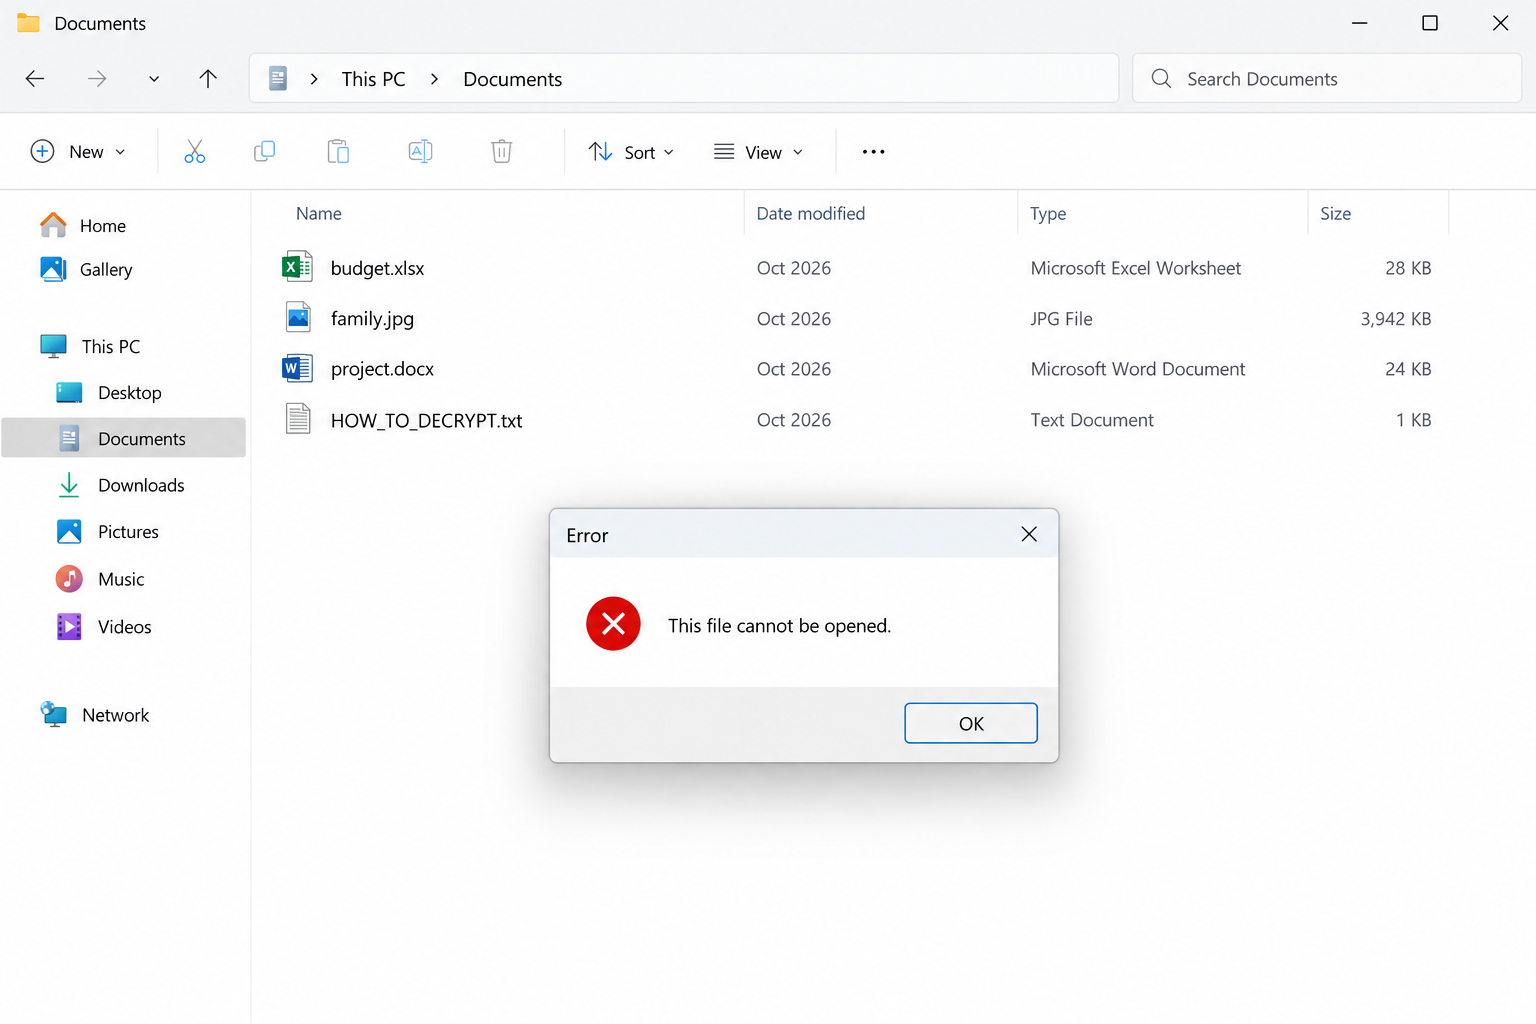The image size is (1536, 1024).
Task: Click the Rename icon in toolbar
Action: click(x=421, y=152)
